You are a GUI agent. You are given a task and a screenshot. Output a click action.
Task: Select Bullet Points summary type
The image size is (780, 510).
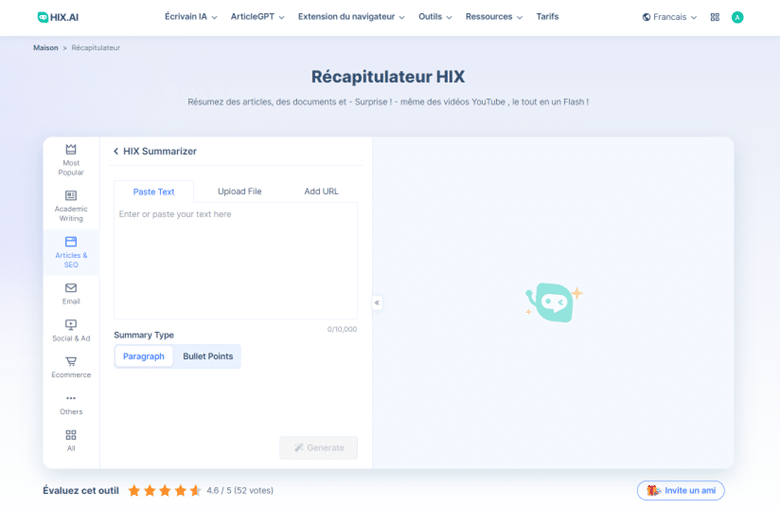pyautogui.click(x=208, y=356)
